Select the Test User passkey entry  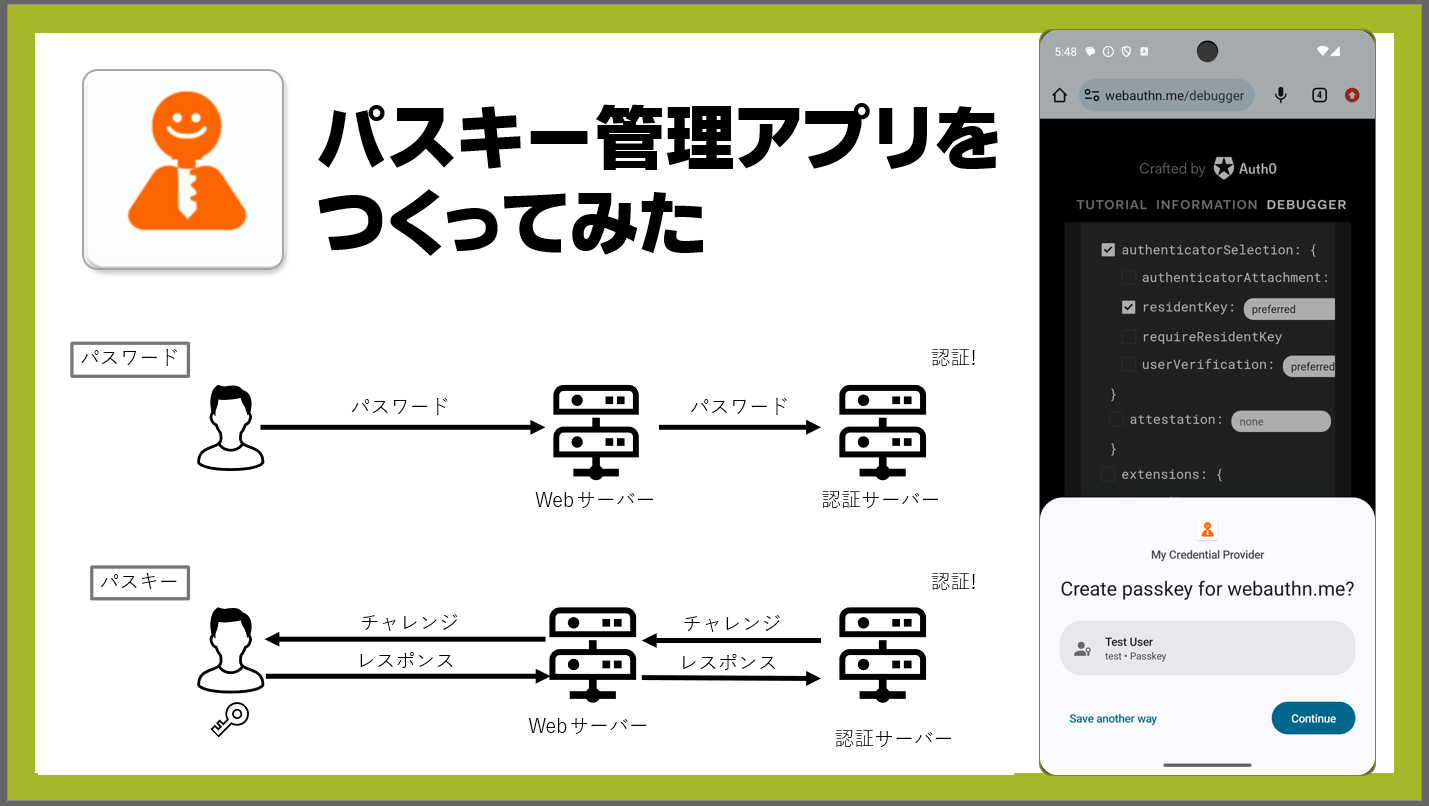click(1207, 648)
